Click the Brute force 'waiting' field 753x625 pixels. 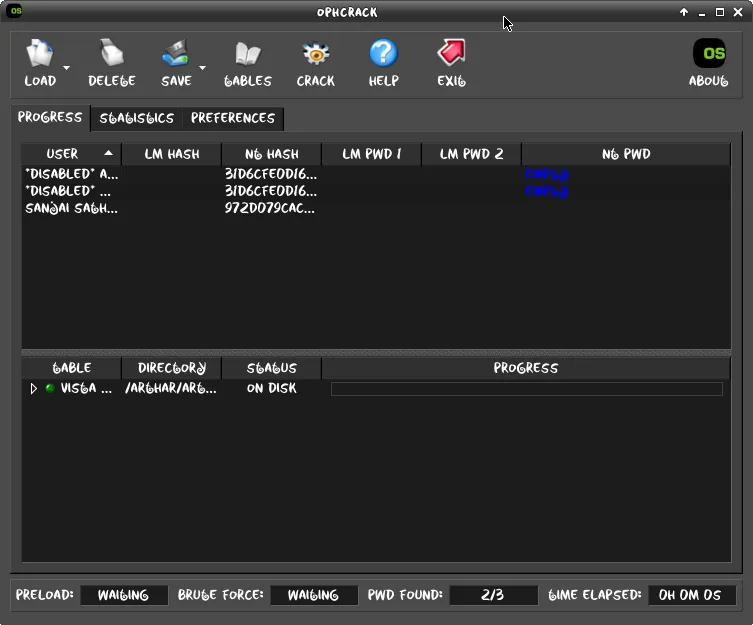(x=314, y=596)
